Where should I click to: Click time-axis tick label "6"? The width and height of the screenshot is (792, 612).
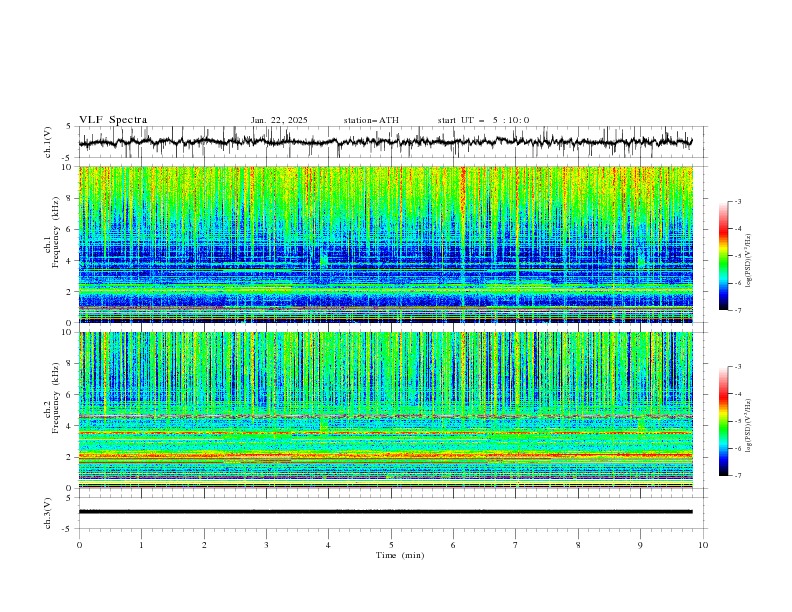tap(453, 545)
